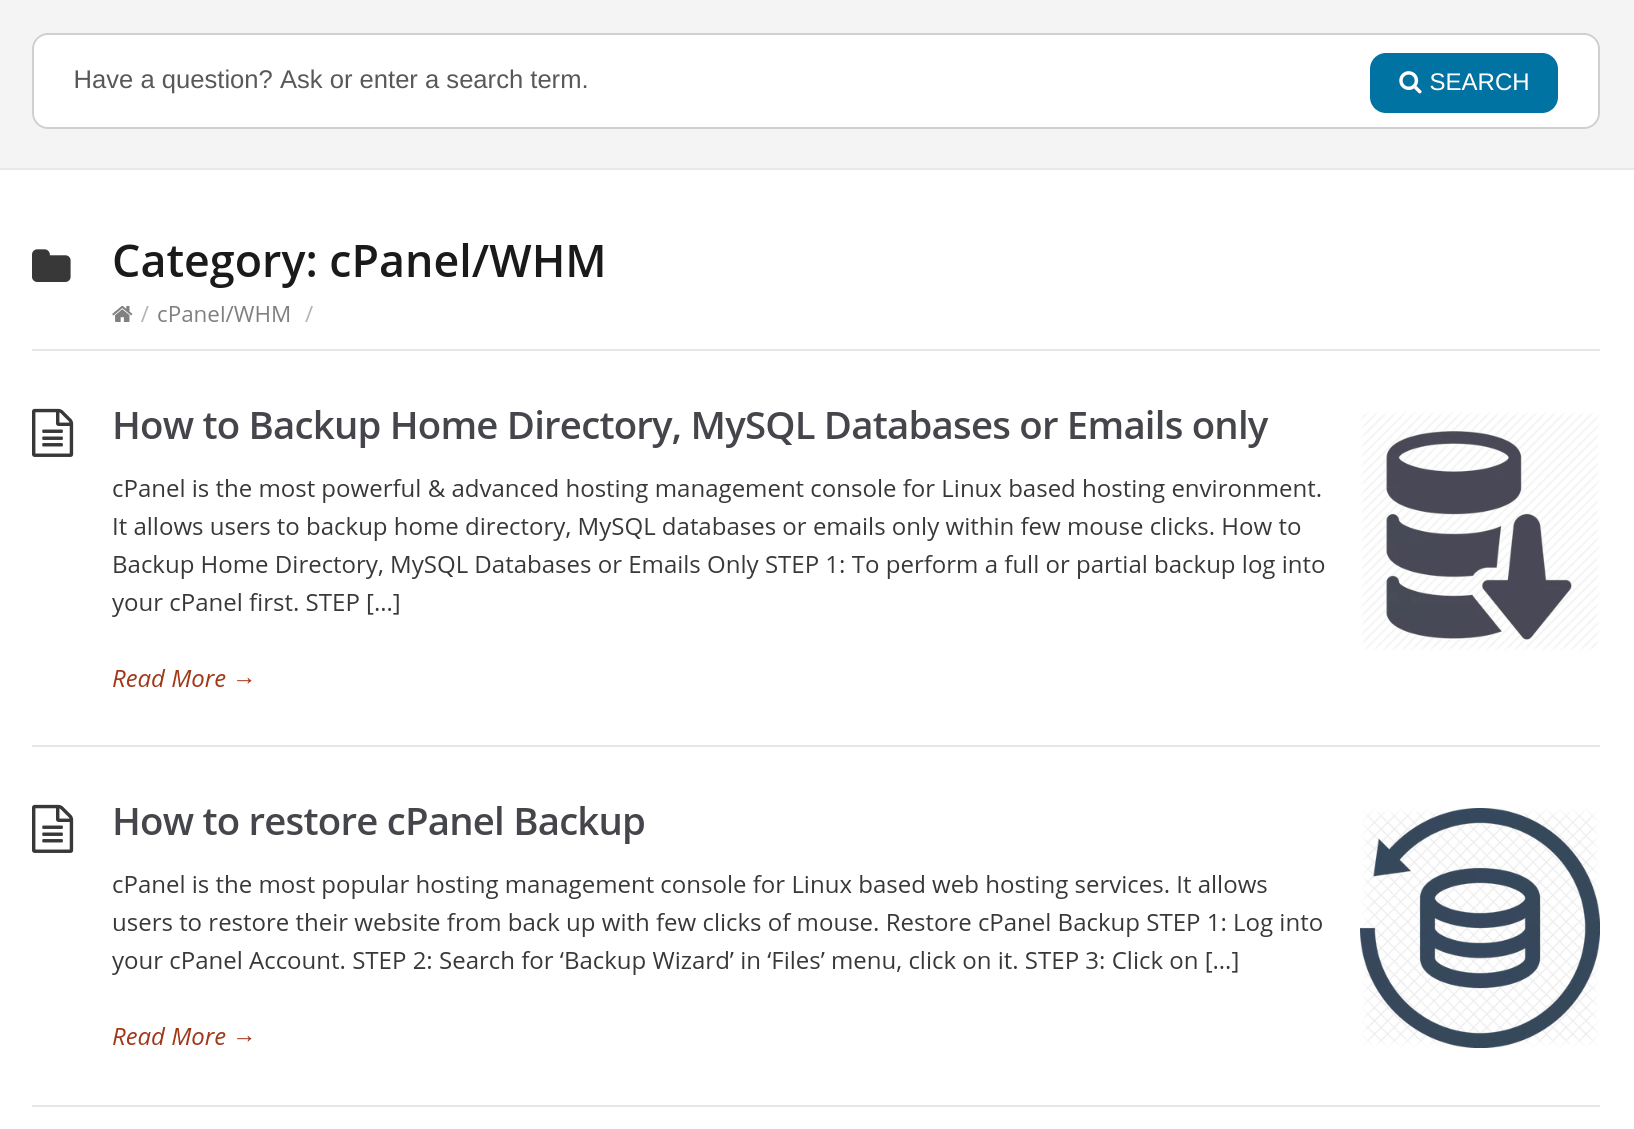Select cPanel/WHM breadcrumb link

click(224, 314)
